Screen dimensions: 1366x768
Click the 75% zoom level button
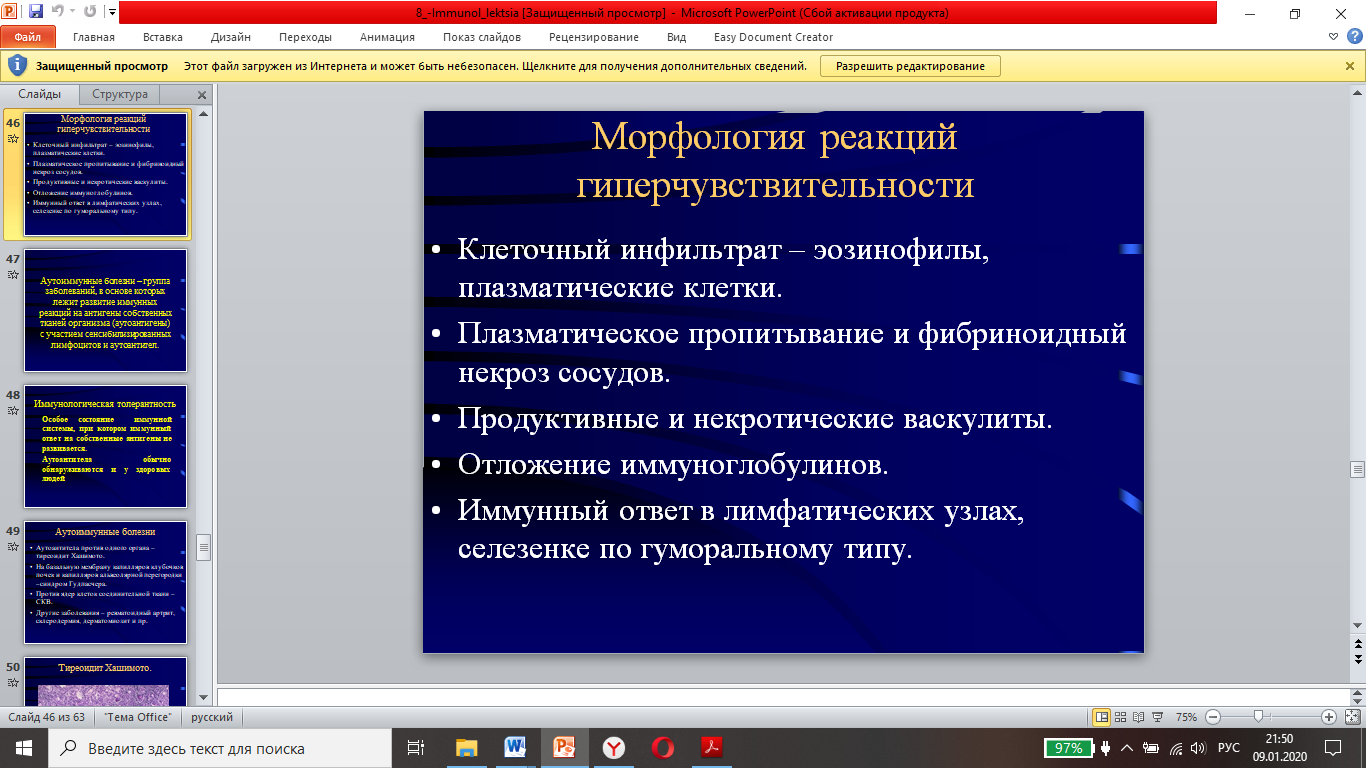coord(1186,717)
